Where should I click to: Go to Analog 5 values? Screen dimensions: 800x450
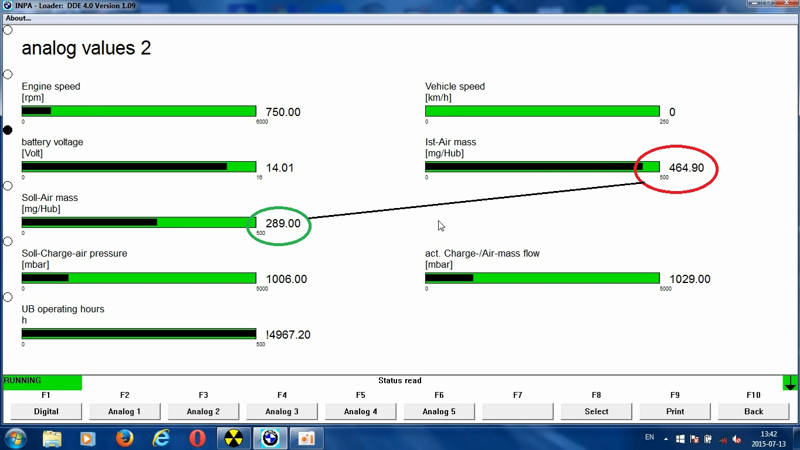(x=439, y=411)
